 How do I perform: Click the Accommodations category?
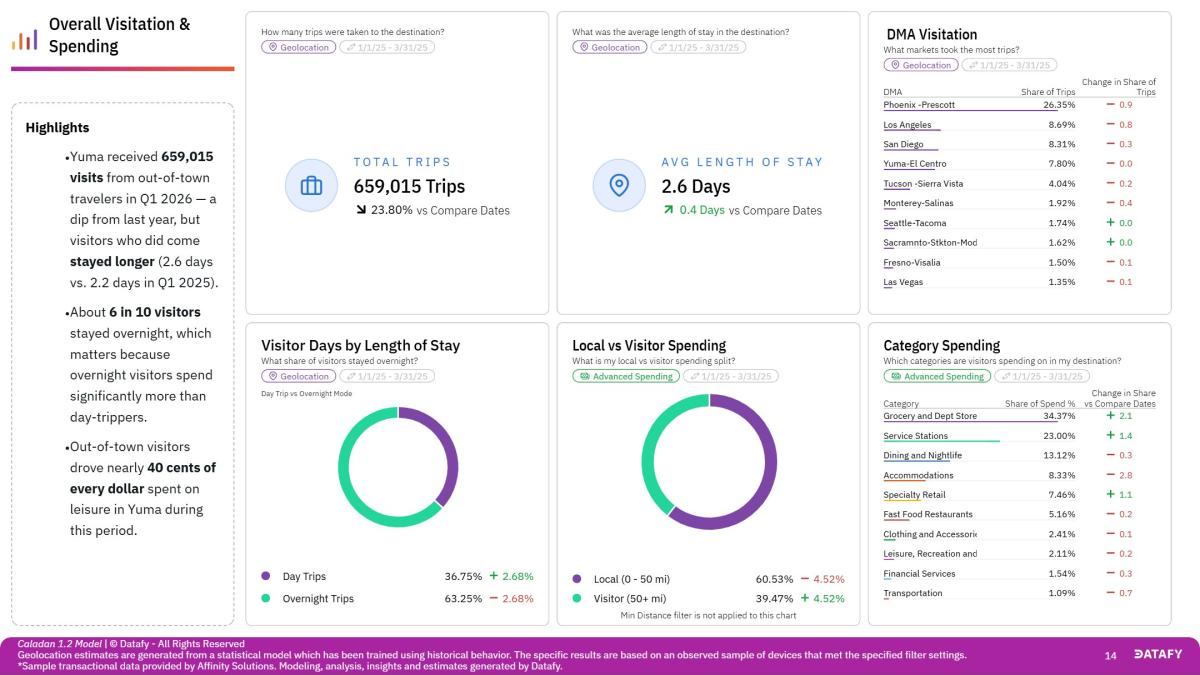pyautogui.click(x=919, y=475)
